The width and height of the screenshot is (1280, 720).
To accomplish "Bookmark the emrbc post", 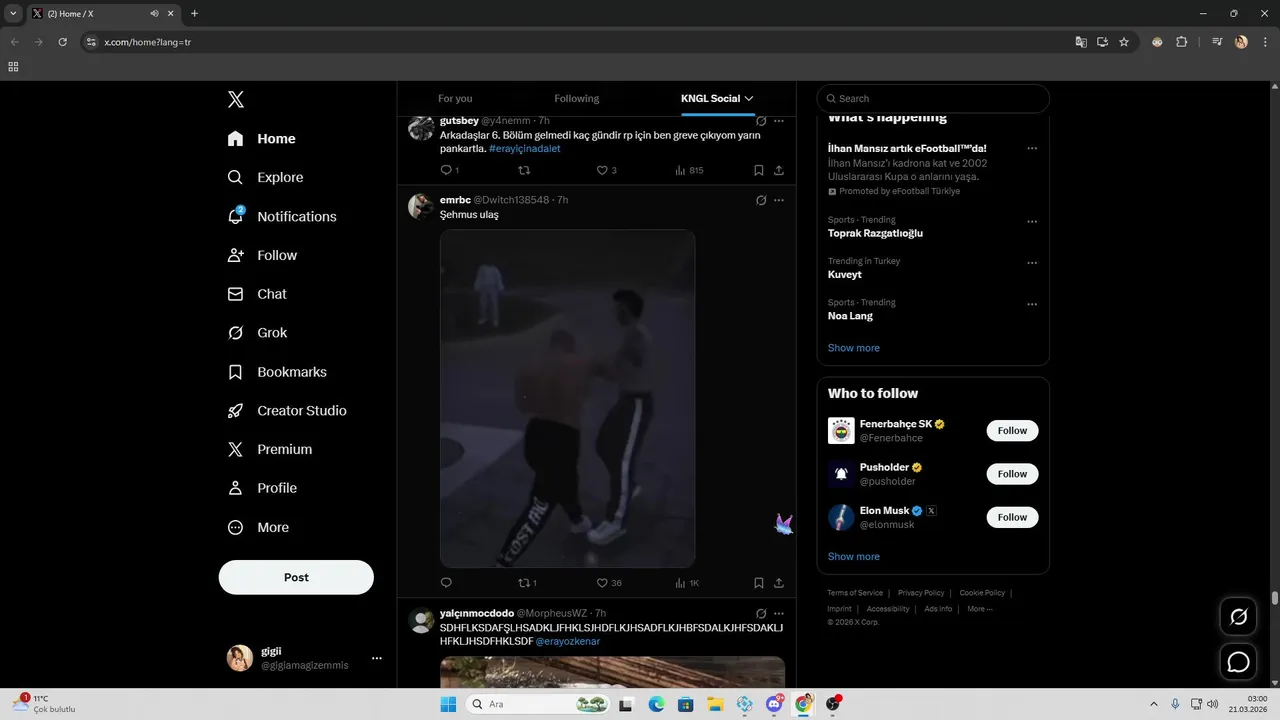I will coord(759,583).
